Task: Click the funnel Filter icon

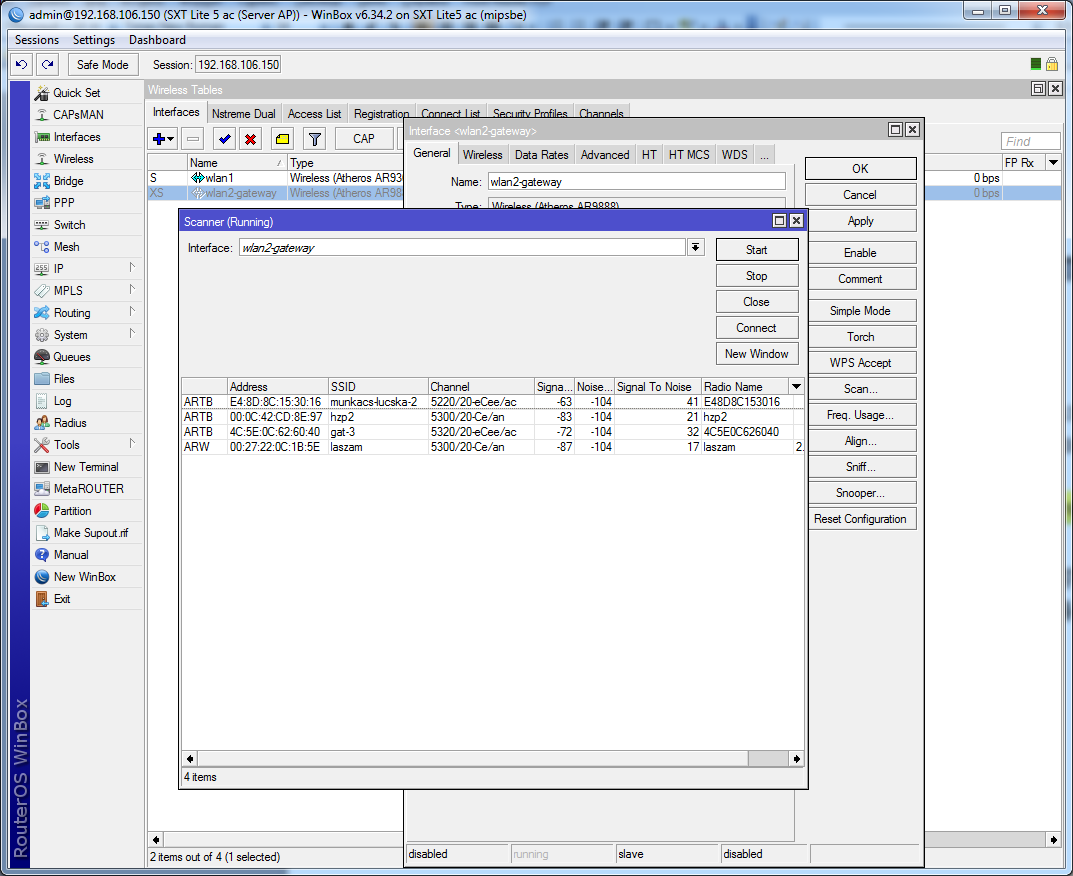Action: (x=314, y=139)
